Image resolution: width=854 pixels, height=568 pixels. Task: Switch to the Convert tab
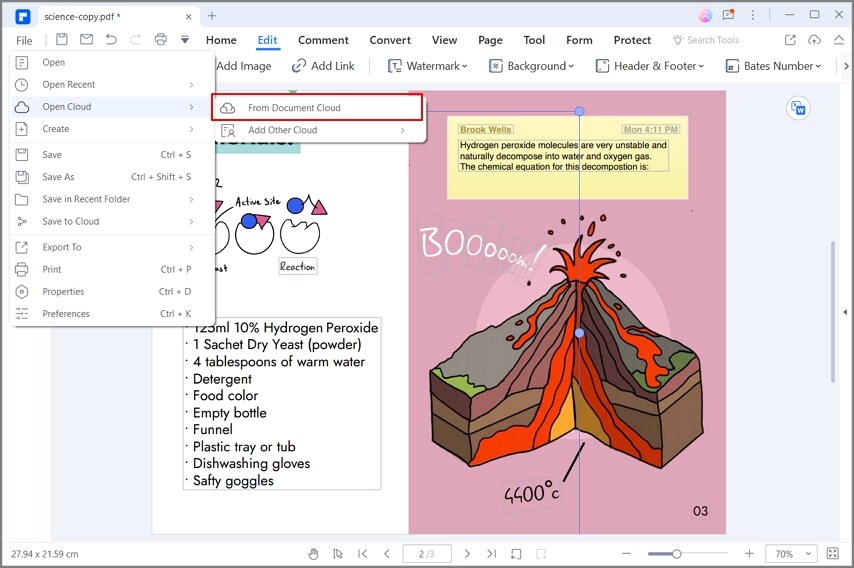point(390,40)
